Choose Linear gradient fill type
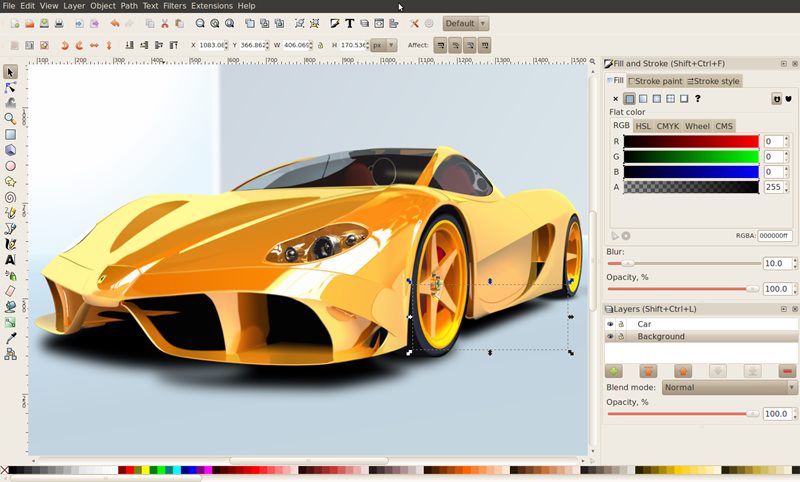The width and height of the screenshot is (800, 482). pos(643,99)
